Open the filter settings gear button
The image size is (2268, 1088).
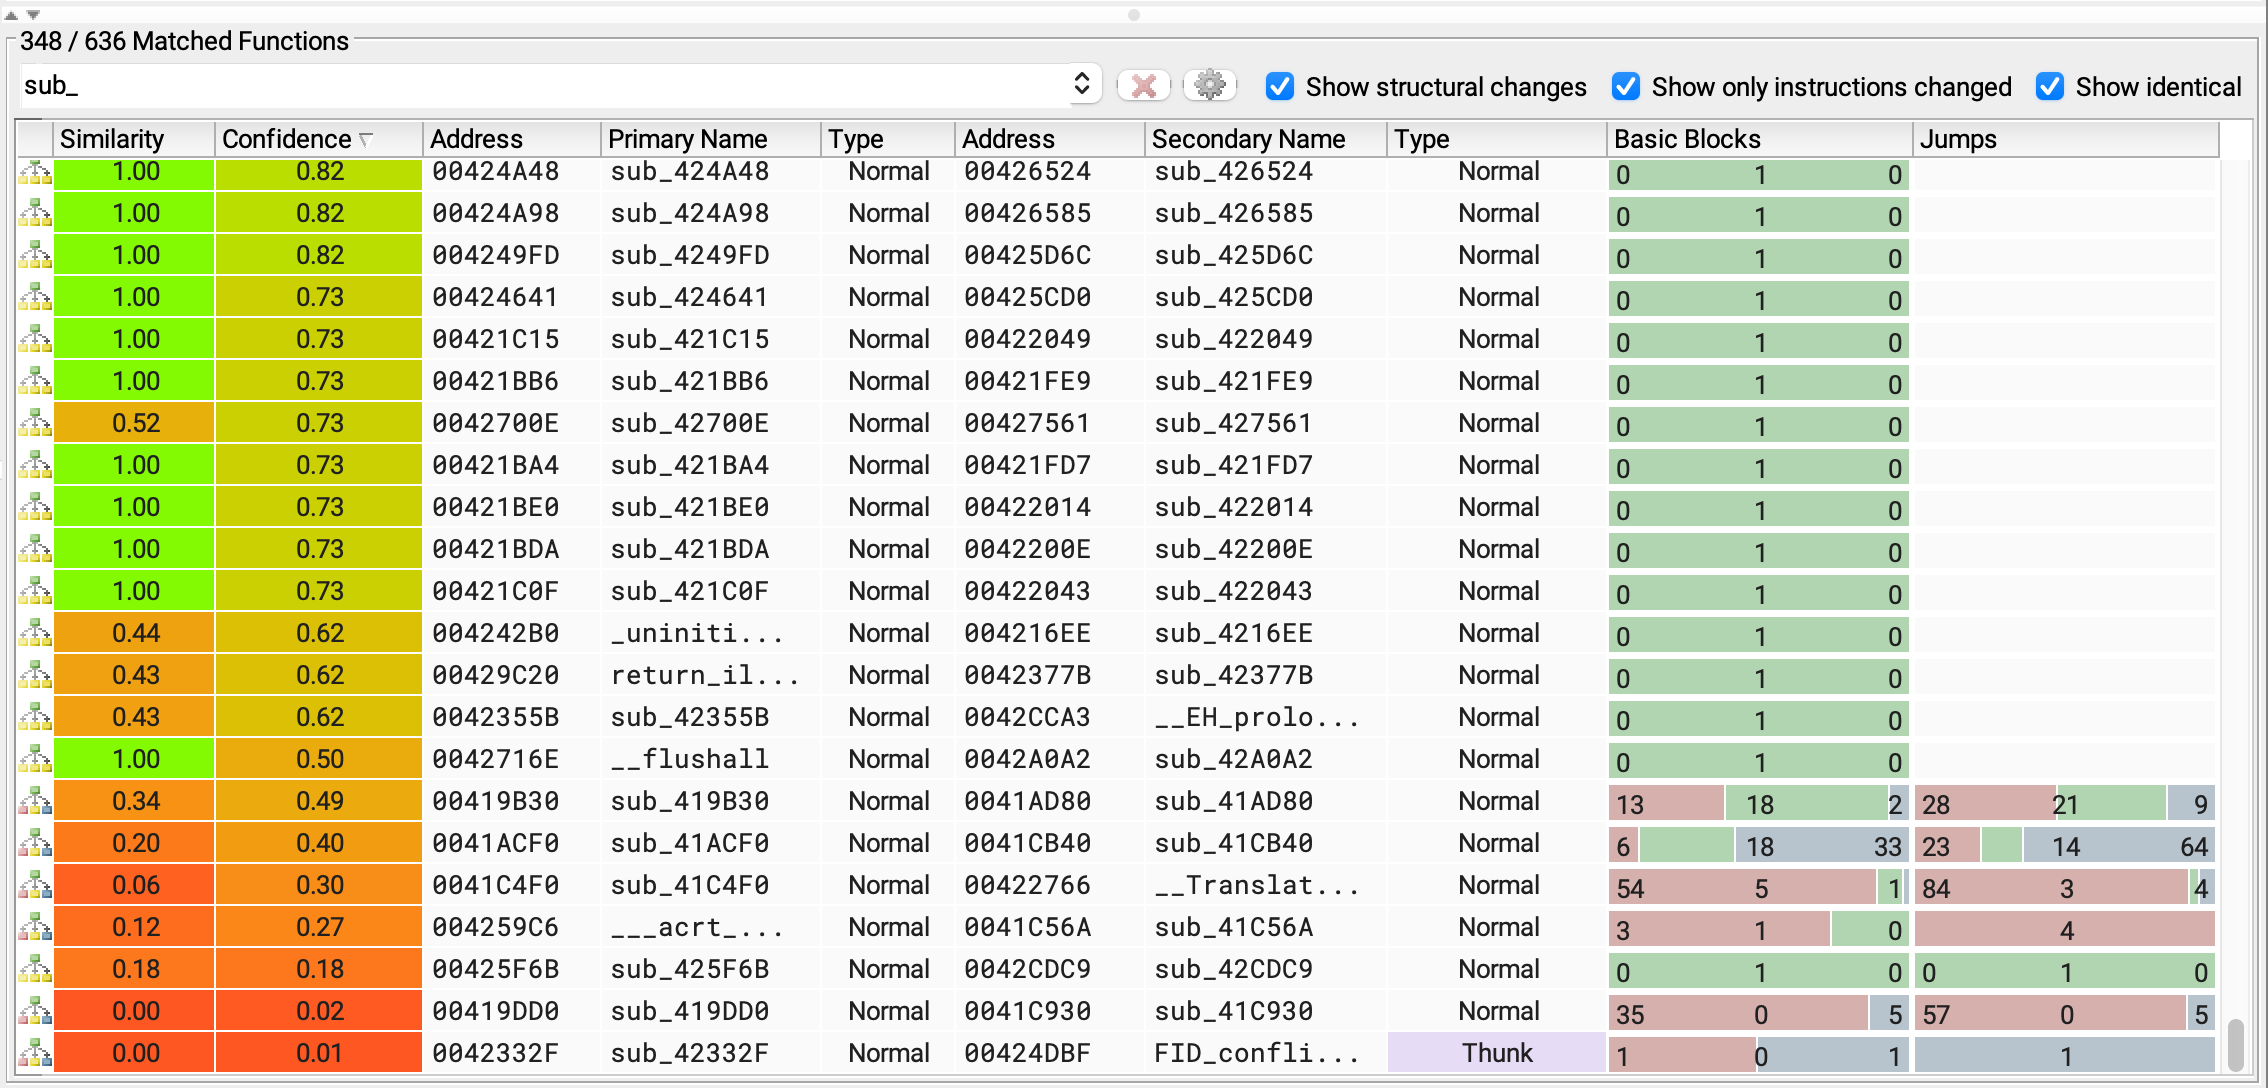tap(1210, 86)
